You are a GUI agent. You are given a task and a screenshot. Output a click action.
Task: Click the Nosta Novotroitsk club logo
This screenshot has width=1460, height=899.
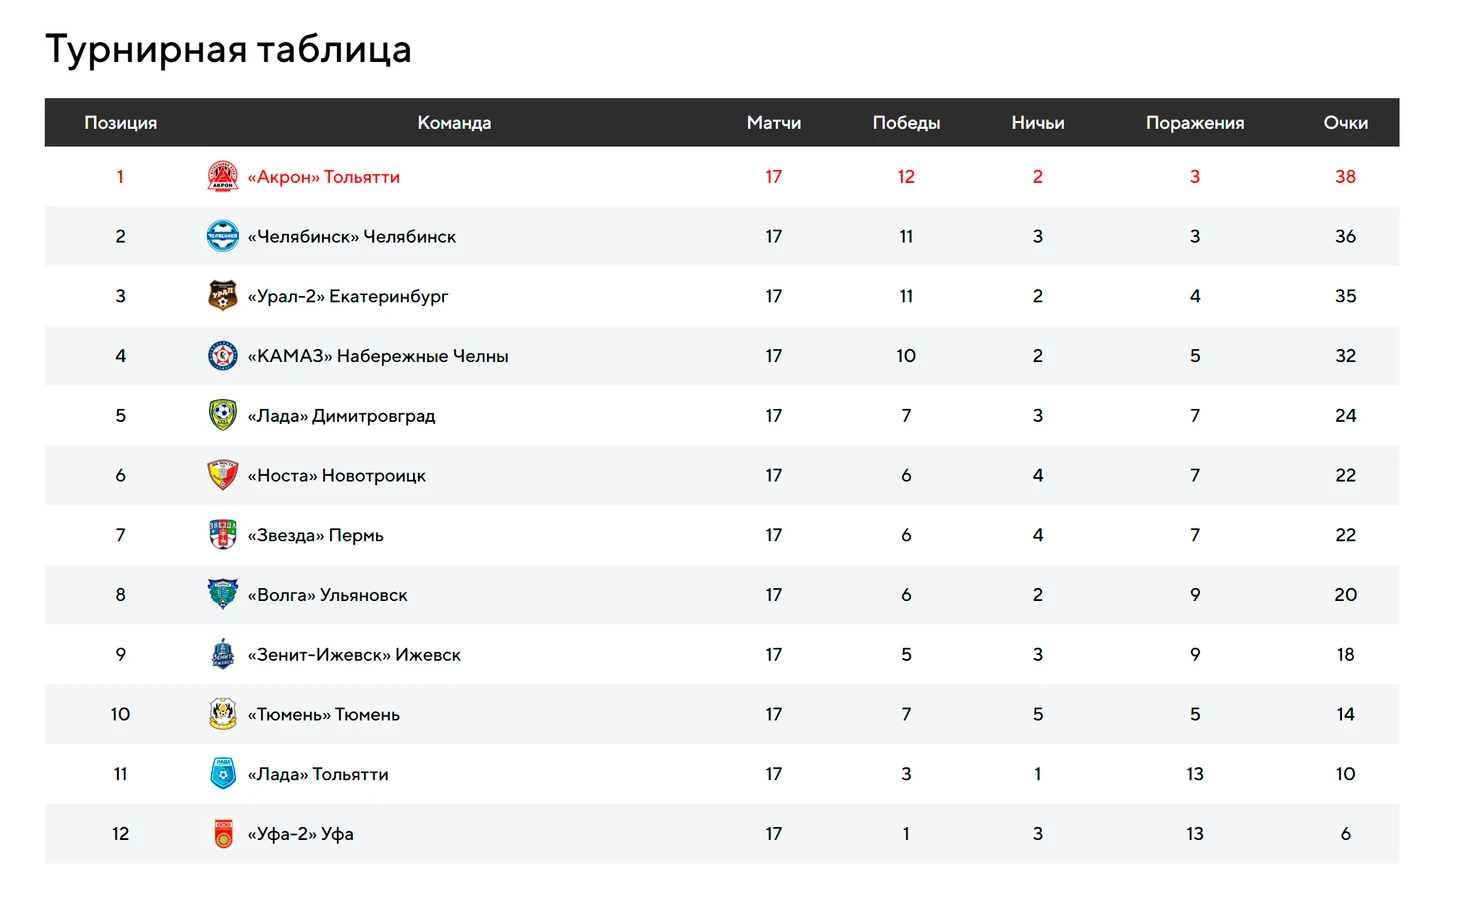(222, 475)
